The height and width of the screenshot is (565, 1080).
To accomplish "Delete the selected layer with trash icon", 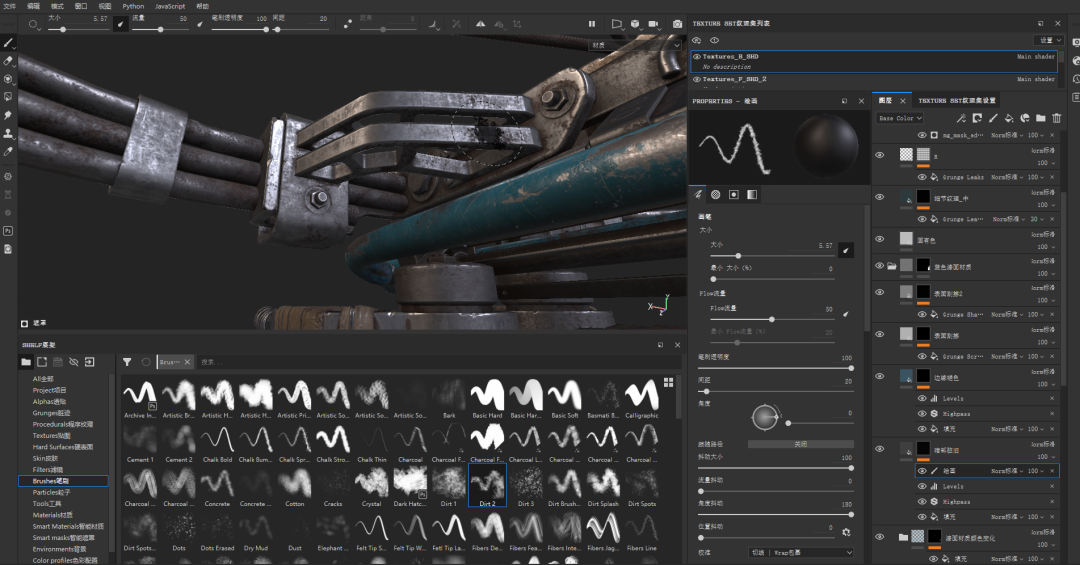I will click(1057, 119).
